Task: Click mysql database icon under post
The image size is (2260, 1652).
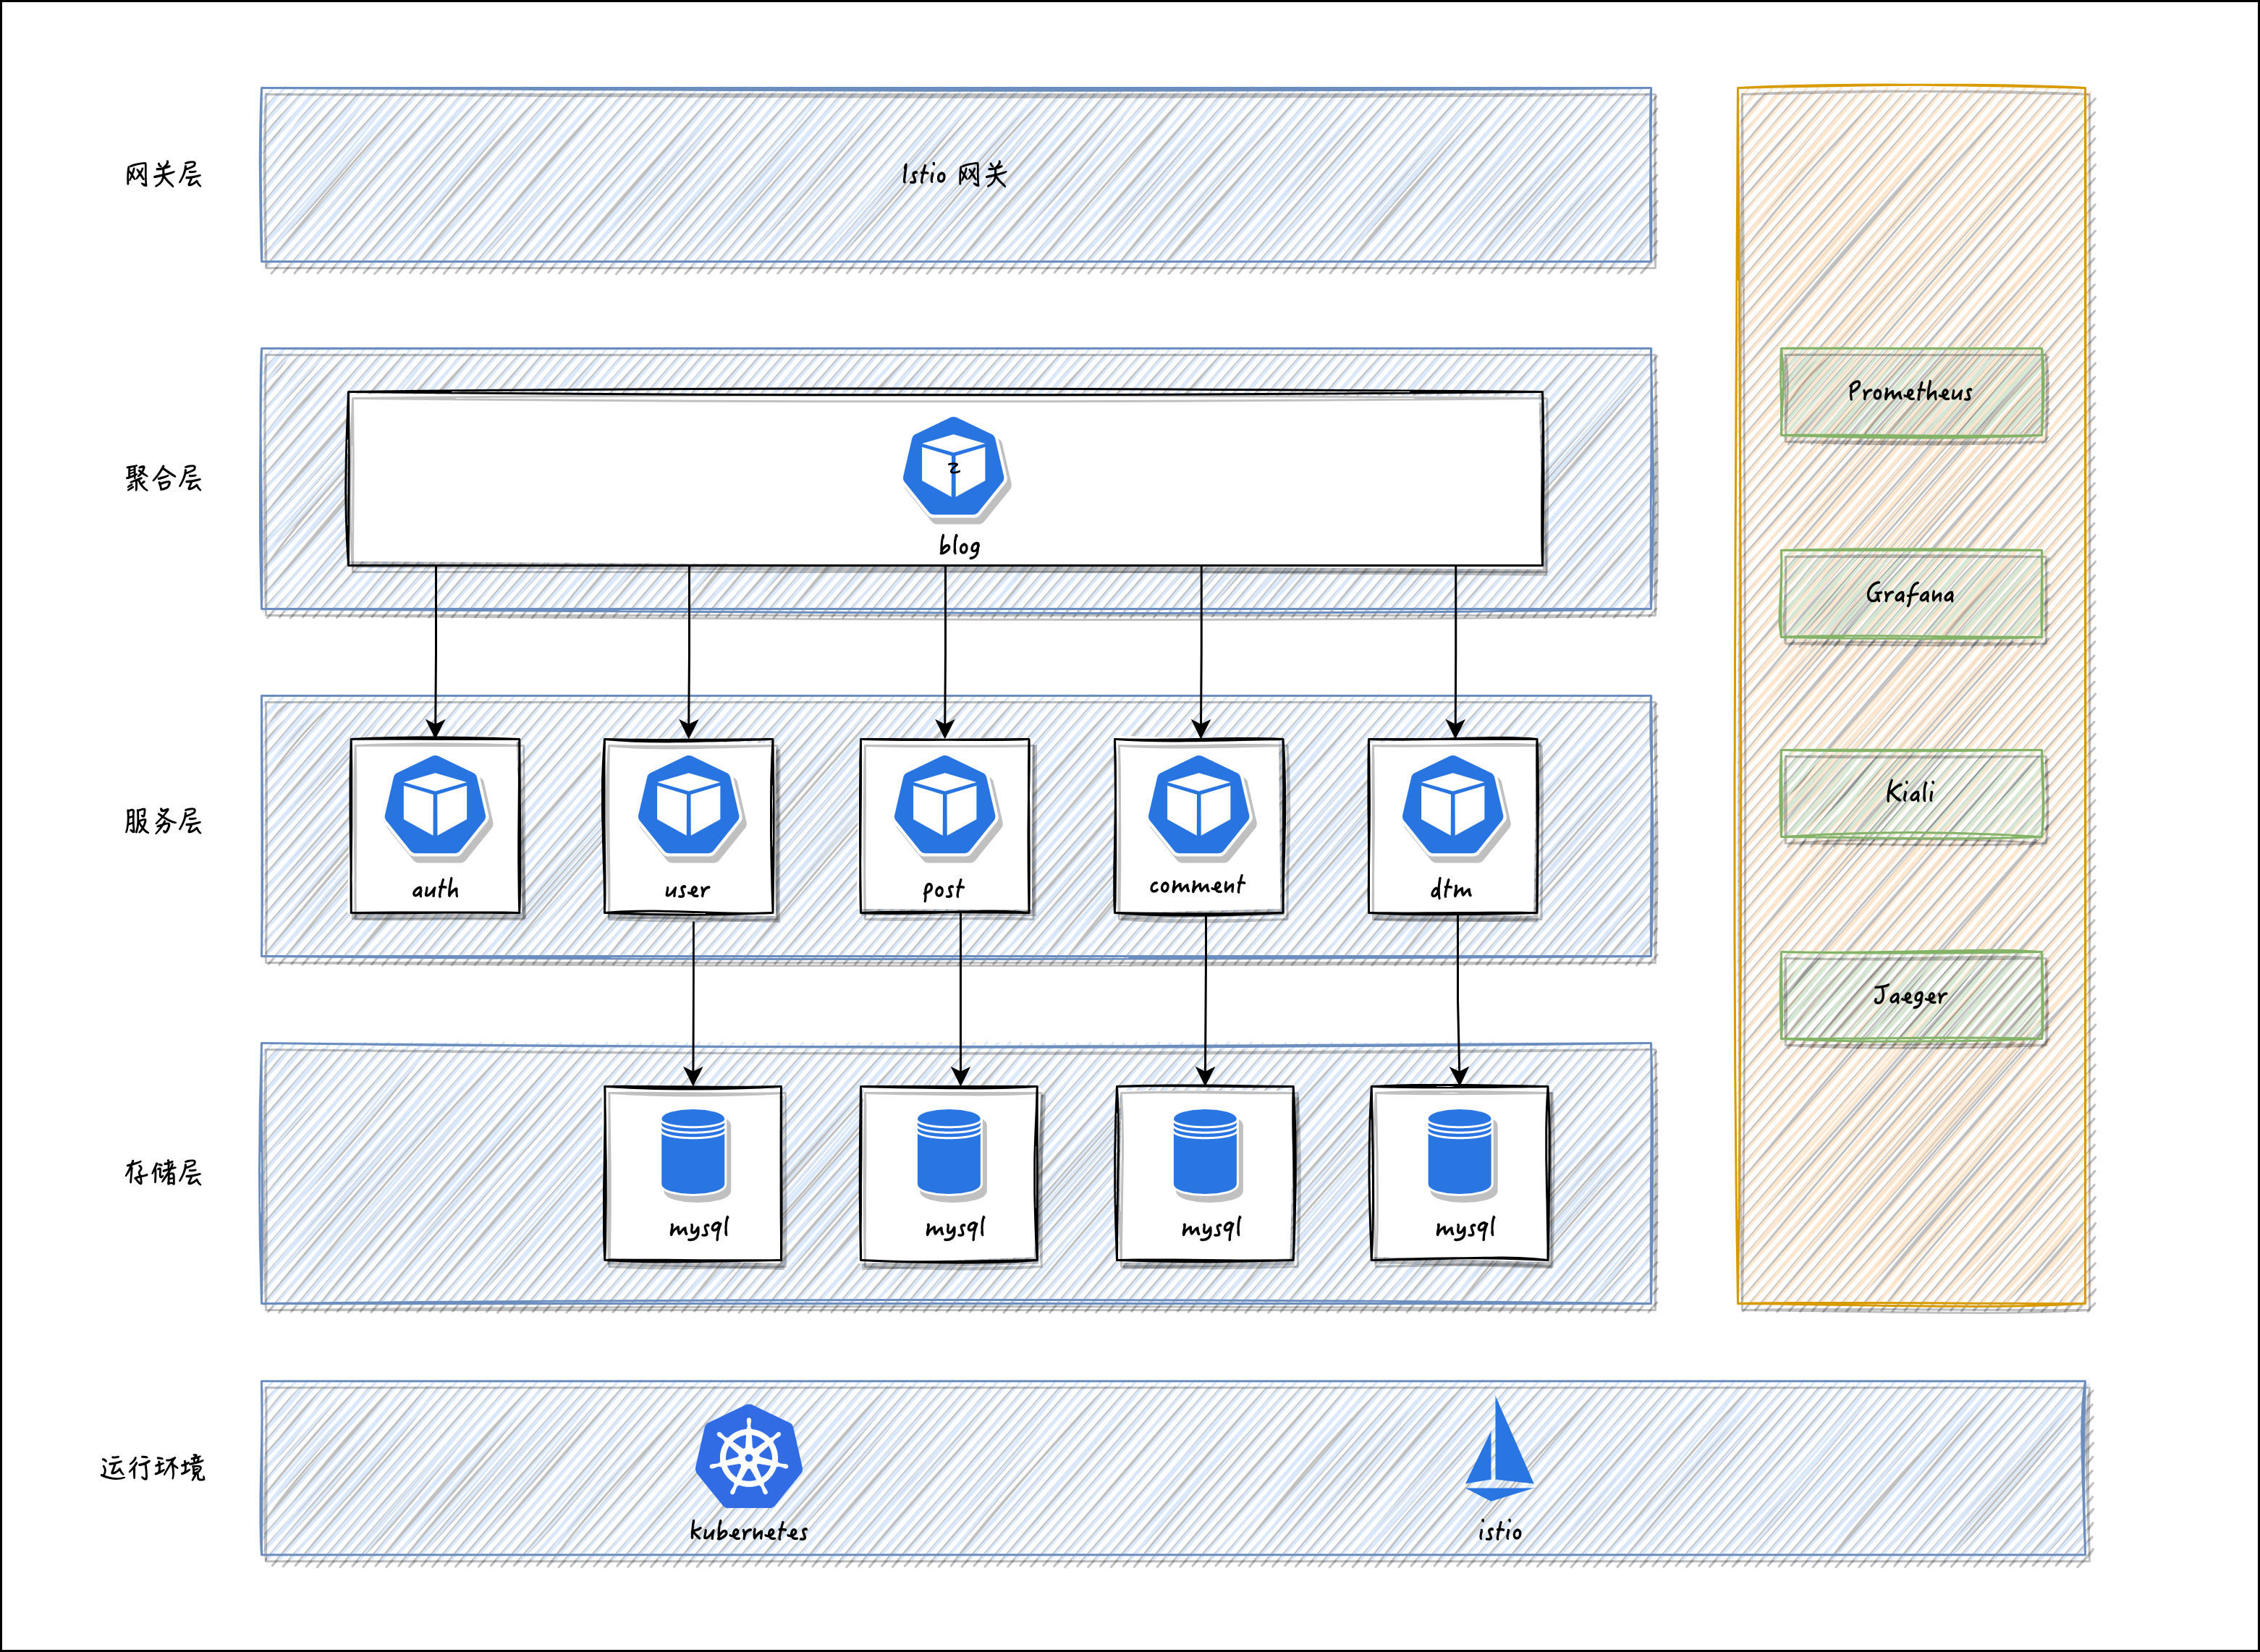Action: (949, 1153)
